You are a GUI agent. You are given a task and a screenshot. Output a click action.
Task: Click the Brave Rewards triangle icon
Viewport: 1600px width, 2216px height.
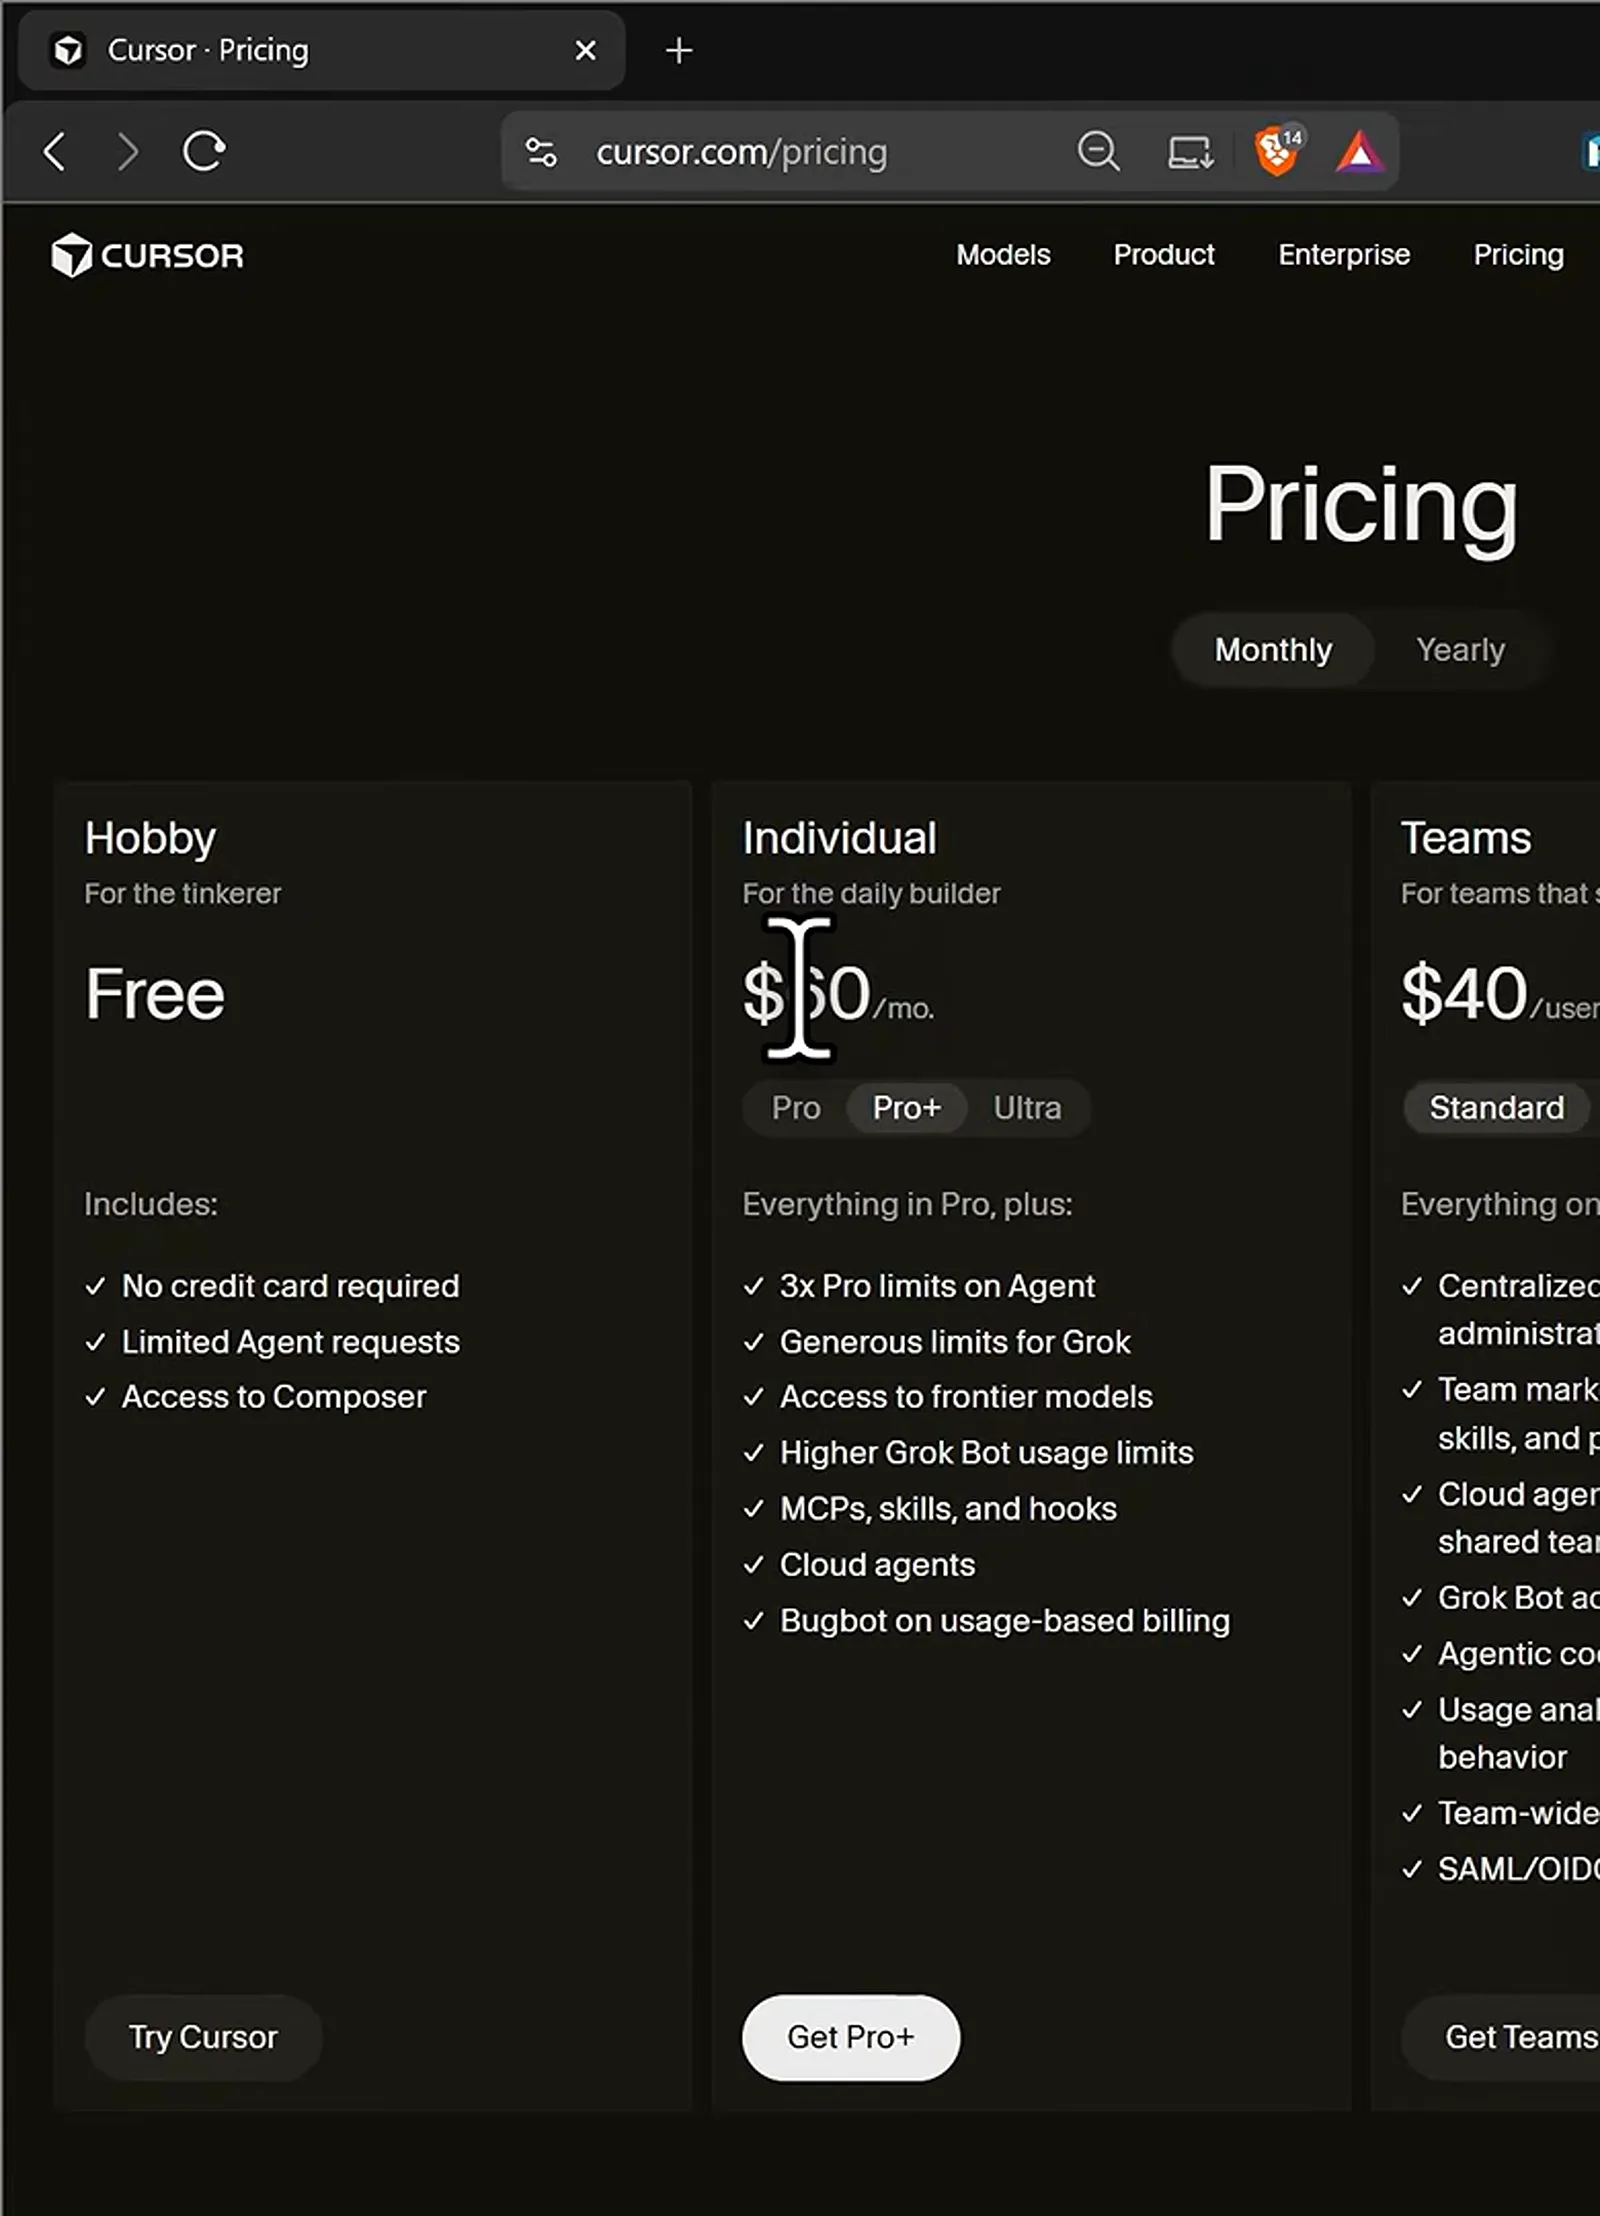click(1359, 152)
